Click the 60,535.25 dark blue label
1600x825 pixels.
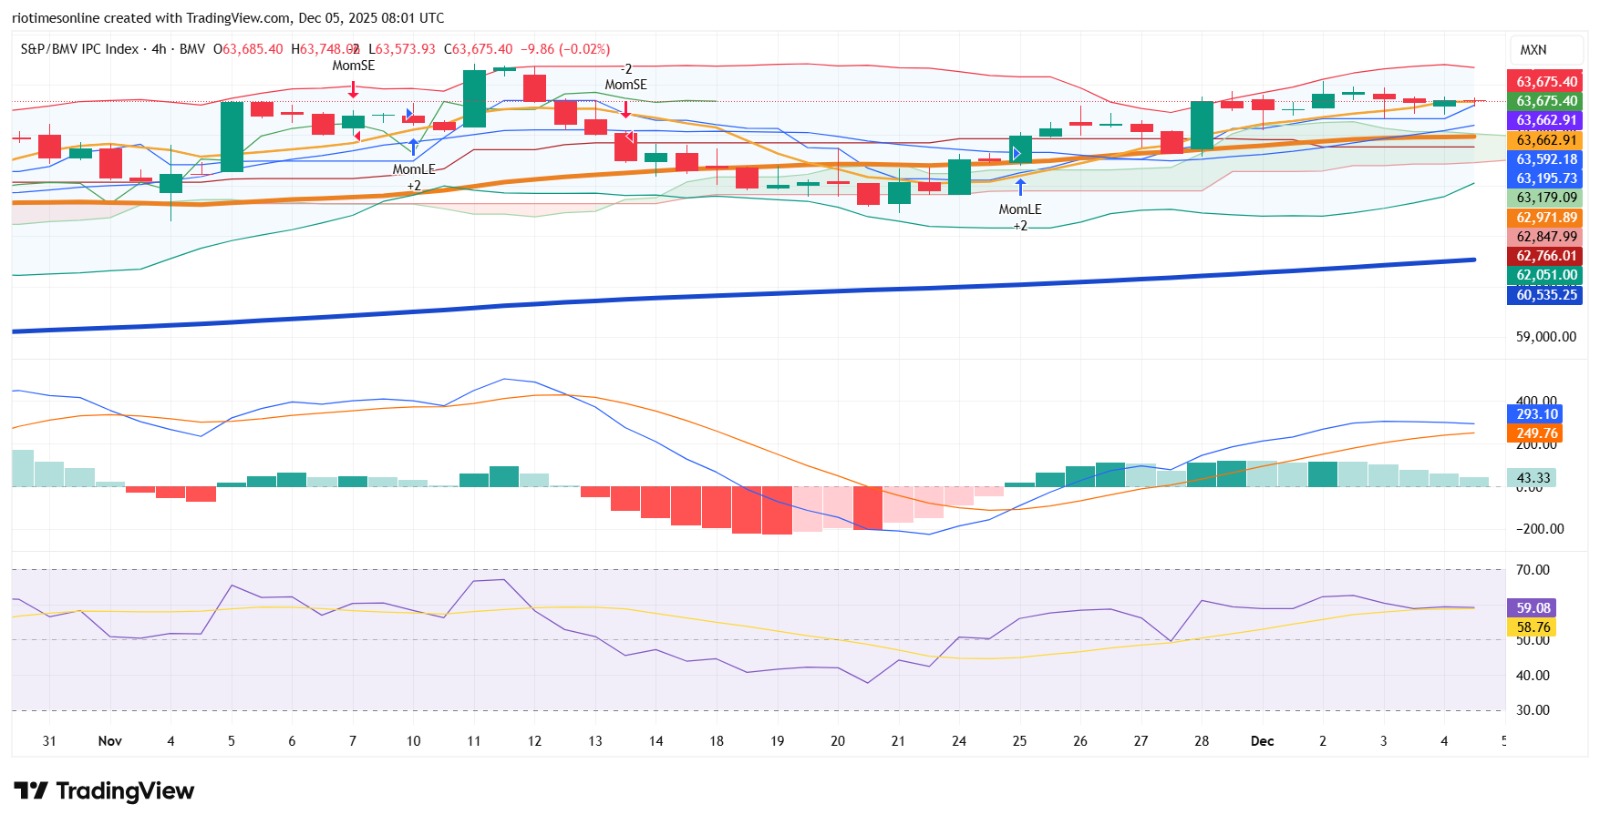click(x=1545, y=295)
